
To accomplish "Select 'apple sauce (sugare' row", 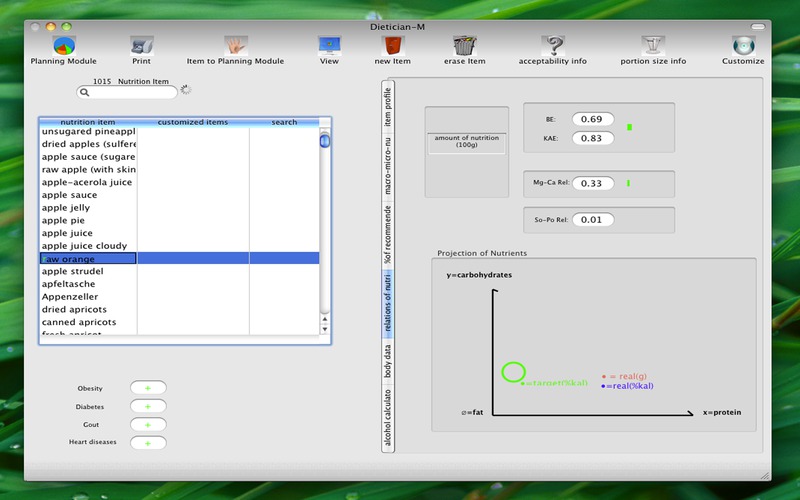I will click(179, 157).
